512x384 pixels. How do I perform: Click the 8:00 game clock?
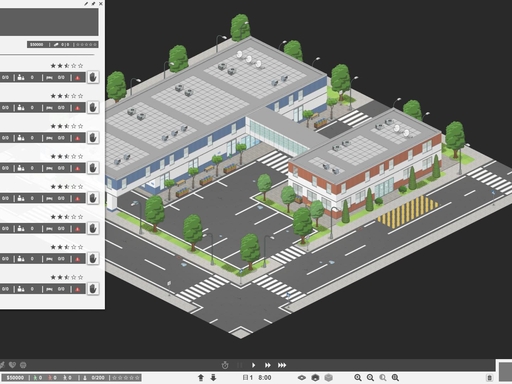[x=265, y=378]
